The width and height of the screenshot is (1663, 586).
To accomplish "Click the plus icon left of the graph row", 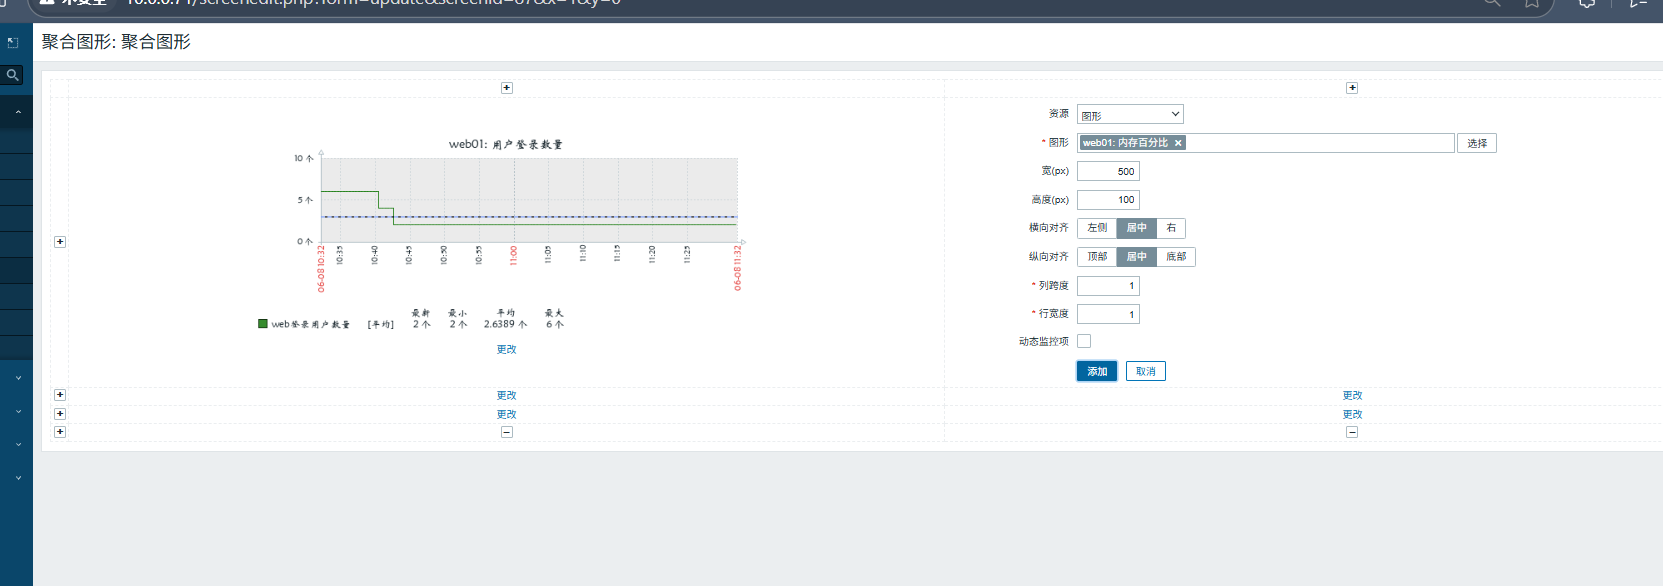I will [x=60, y=242].
